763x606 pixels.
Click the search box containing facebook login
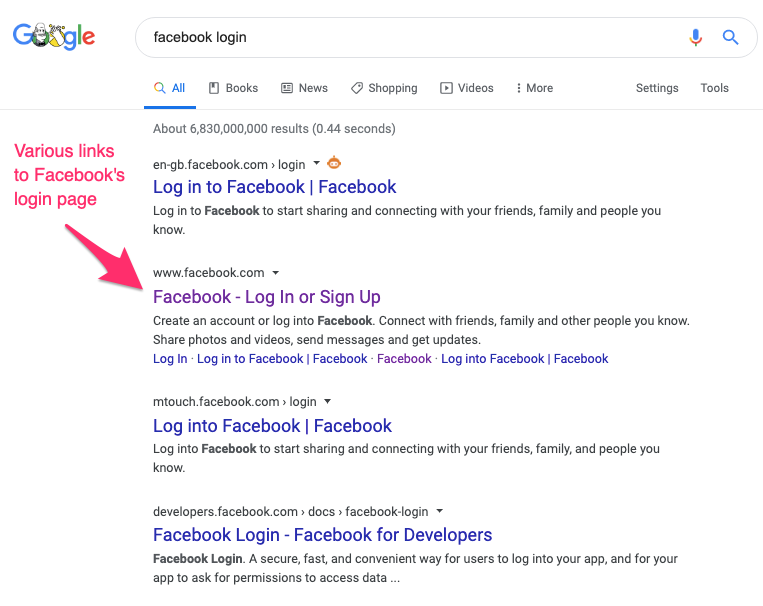pyautogui.click(x=446, y=37)
